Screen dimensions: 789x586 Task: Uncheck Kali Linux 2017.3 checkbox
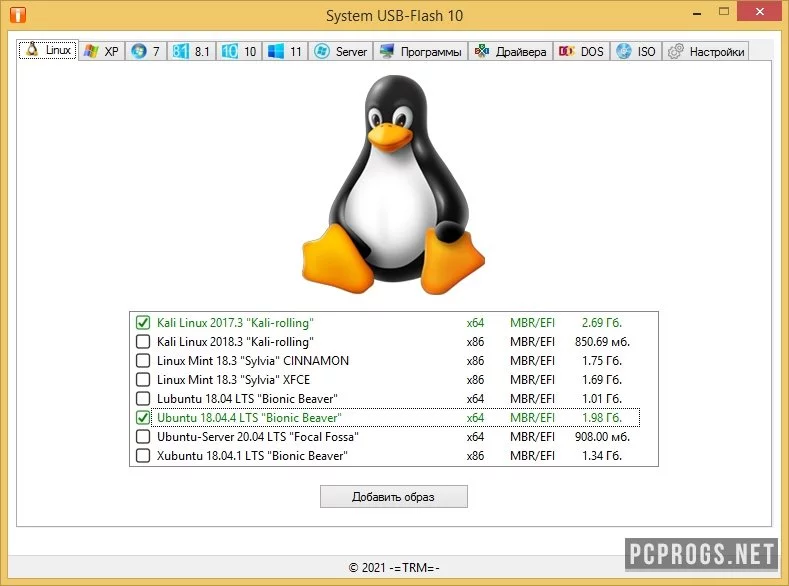pyautogui.click(x=143, y=322)
